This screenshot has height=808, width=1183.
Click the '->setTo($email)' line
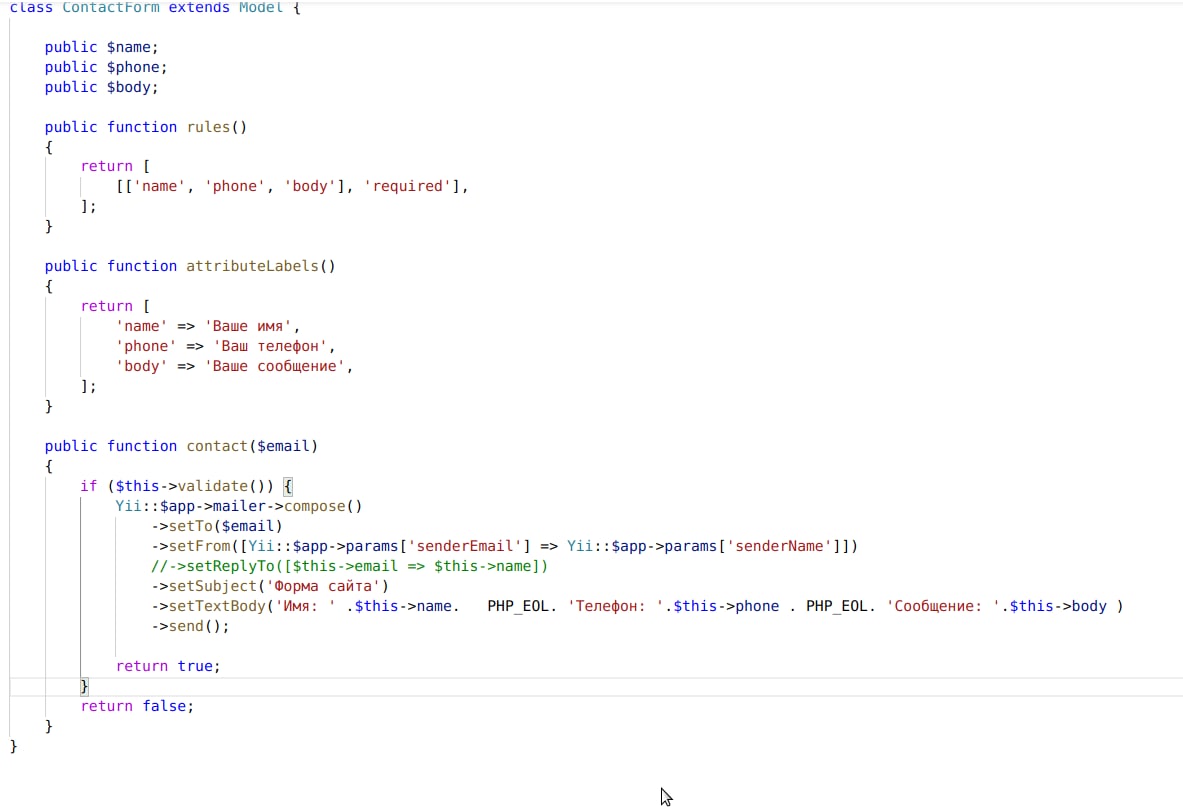(x=217, y=526)
